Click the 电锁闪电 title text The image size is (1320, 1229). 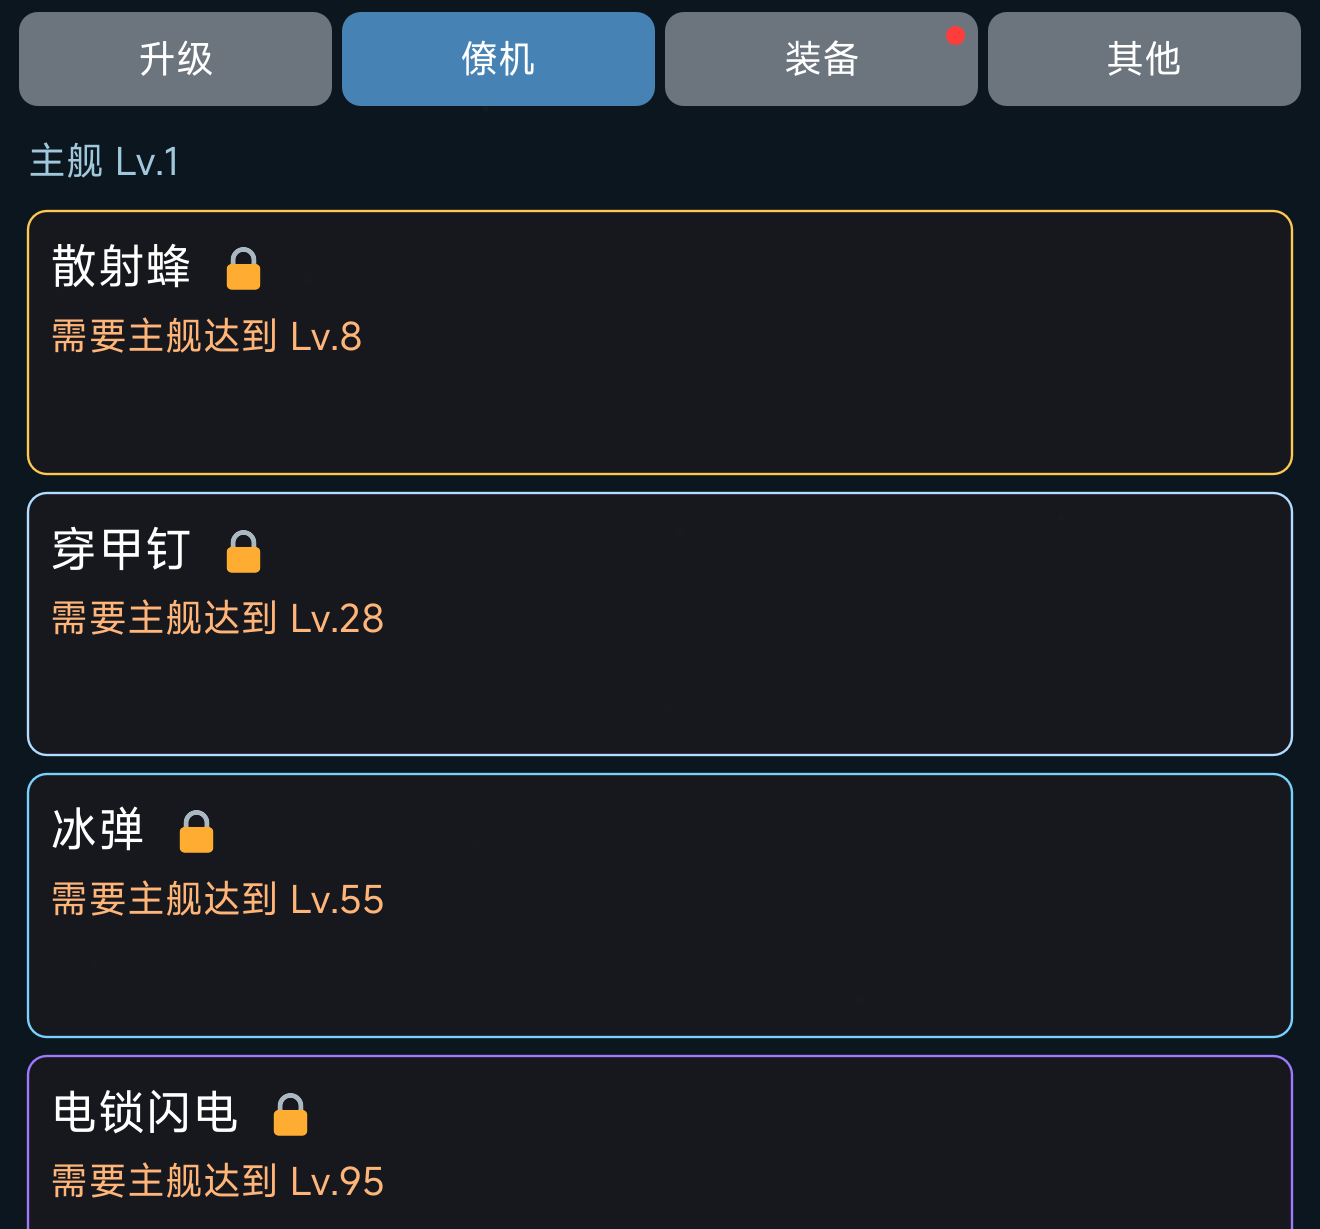pyautogui.click(x=145, y=1113)
